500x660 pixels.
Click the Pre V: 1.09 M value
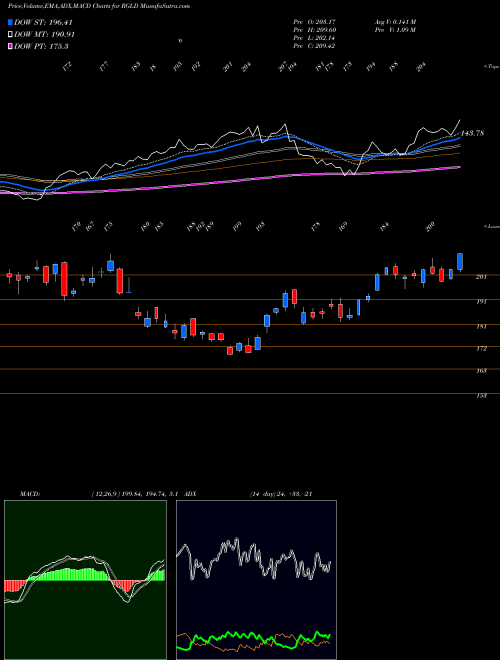click(x=395, y=30)
